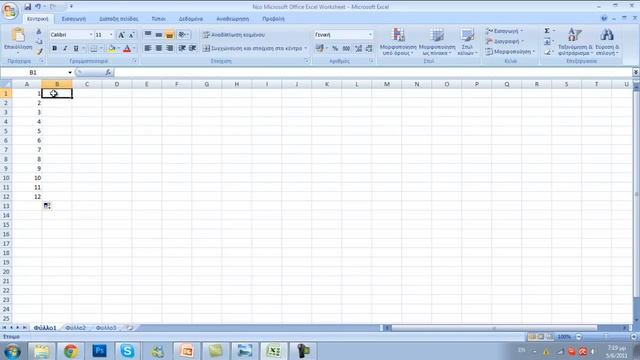
Task: Switch to Normal view in status bar
Action: point(531,337)
